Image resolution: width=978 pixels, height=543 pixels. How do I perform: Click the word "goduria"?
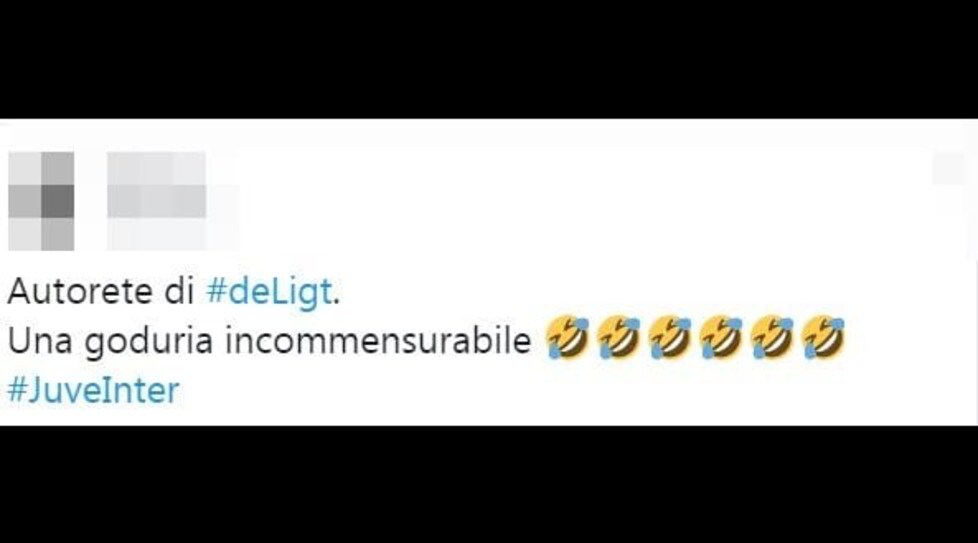(x=149, y=342)
